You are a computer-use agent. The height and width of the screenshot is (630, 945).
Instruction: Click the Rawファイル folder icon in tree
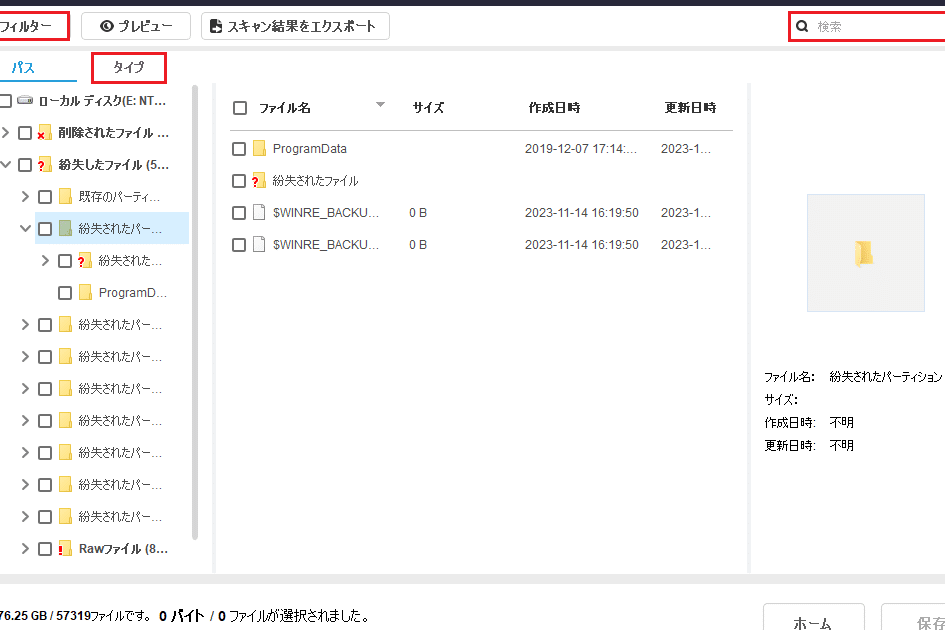pyautogui.click(x=65, y=549)
